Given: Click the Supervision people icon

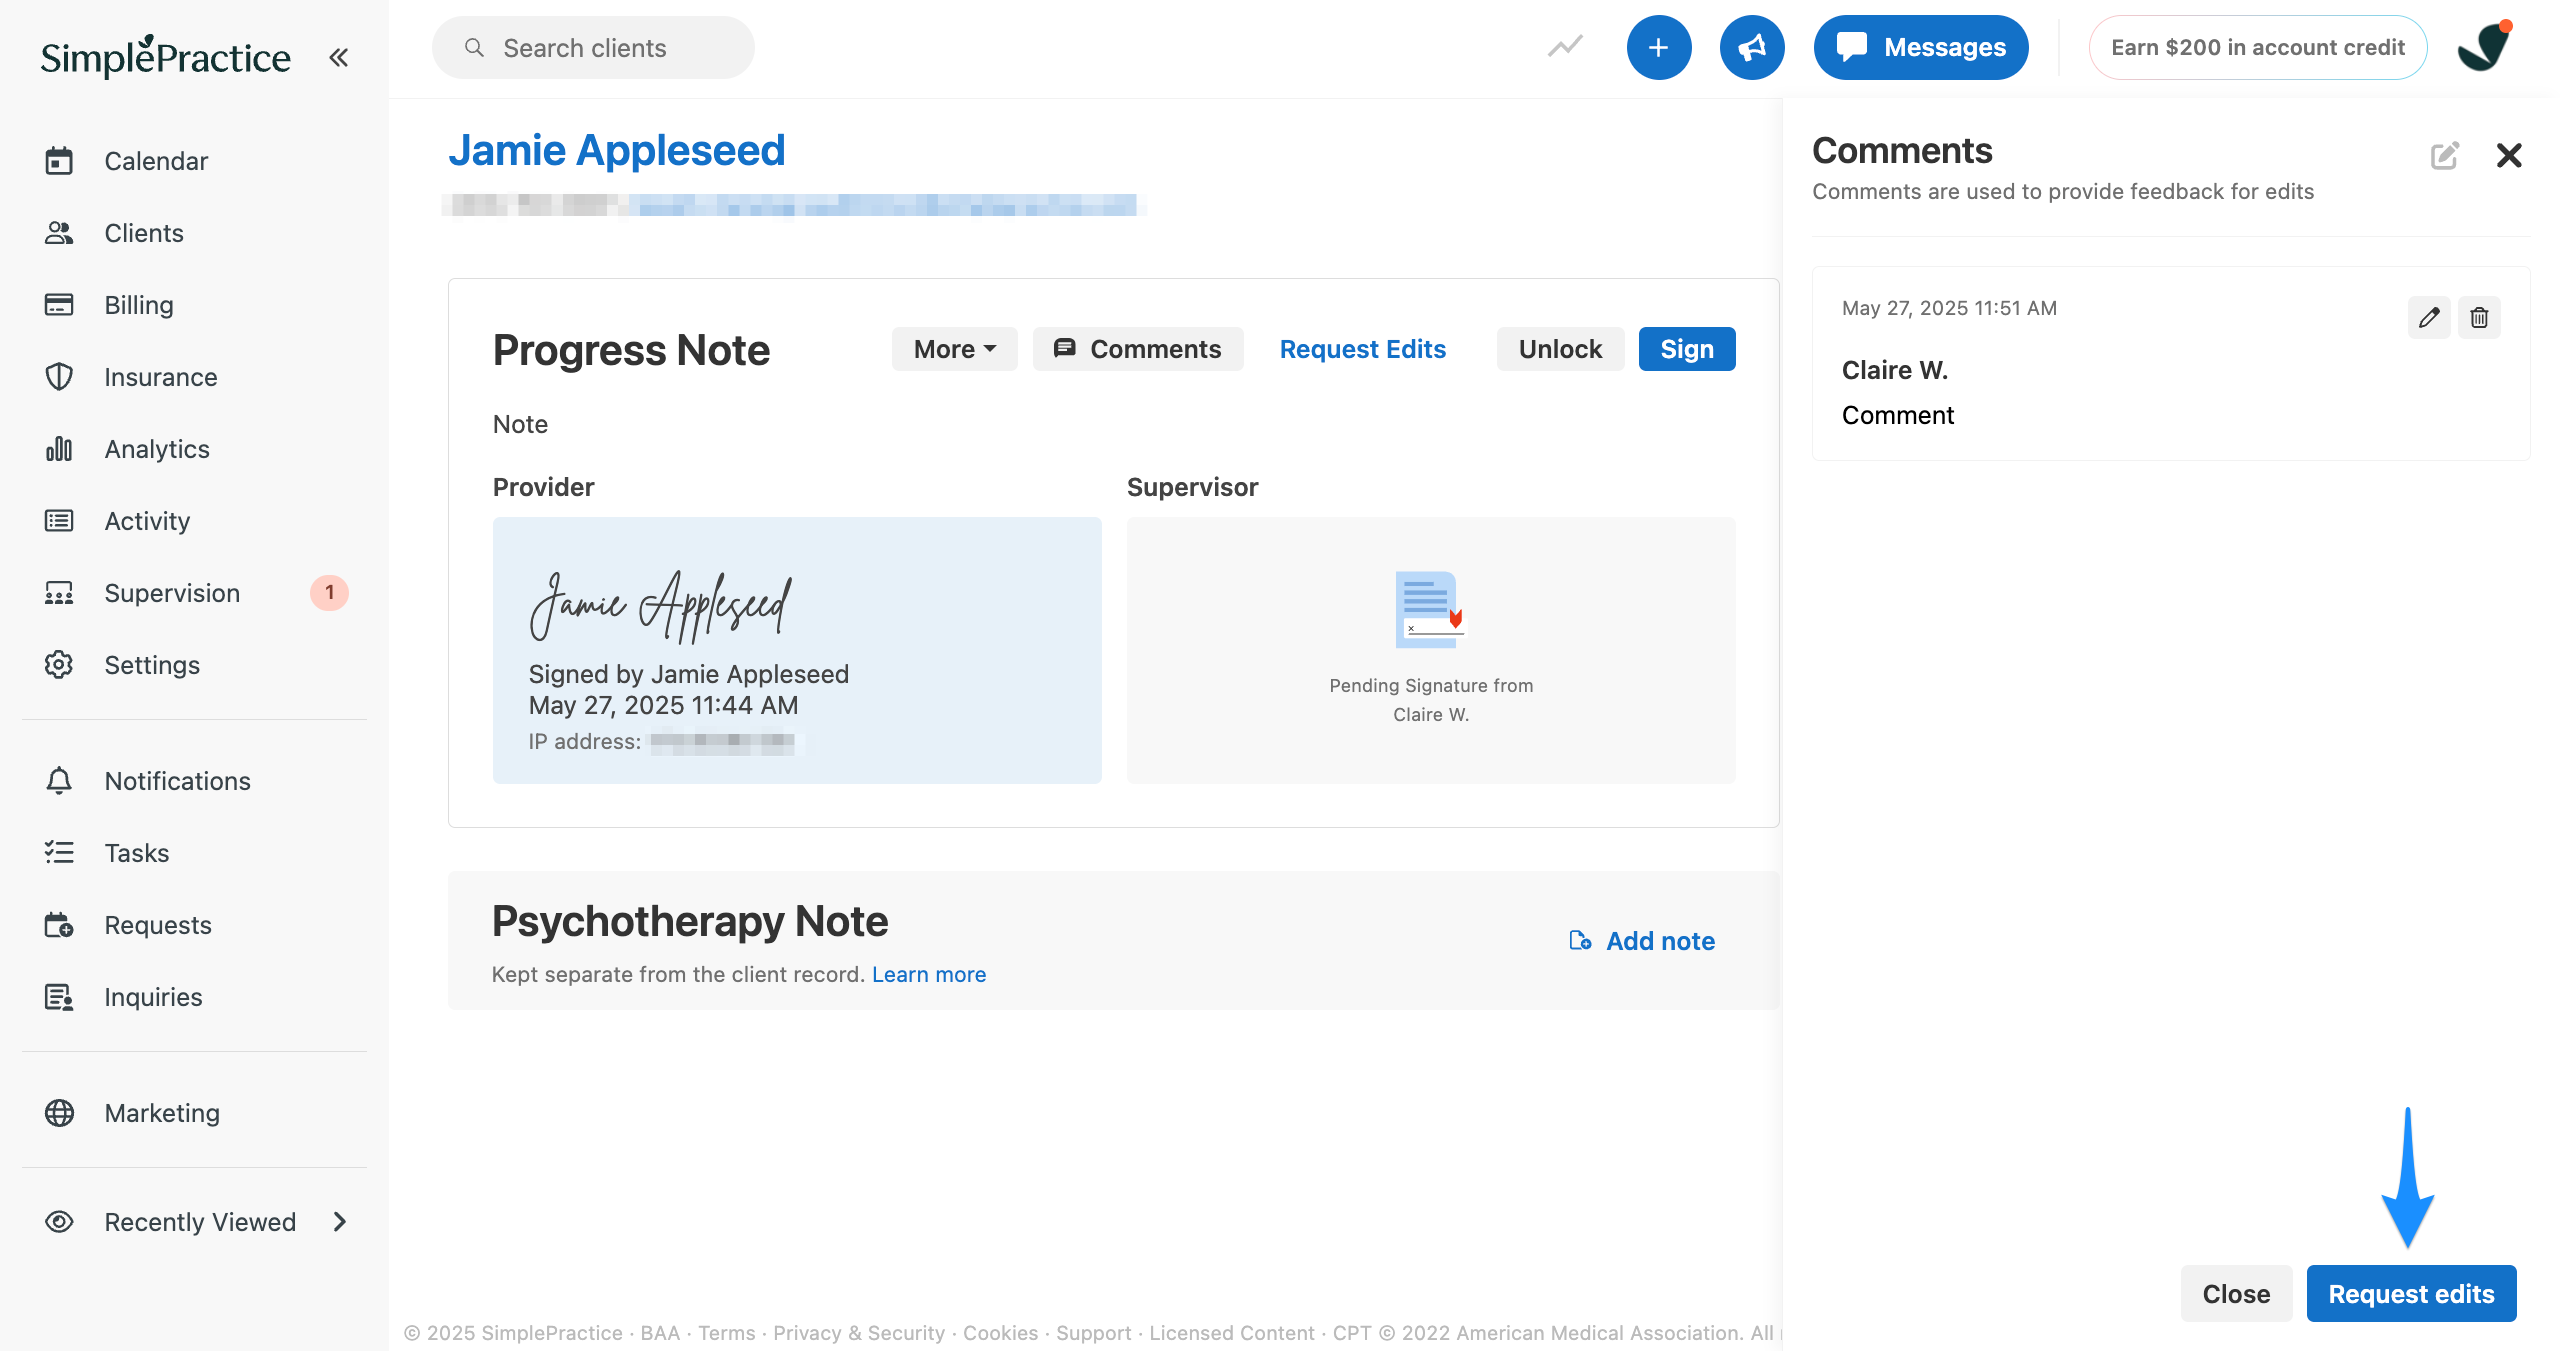Looking at the screenshot, I should pyautogui.click(x=59, y=593).
